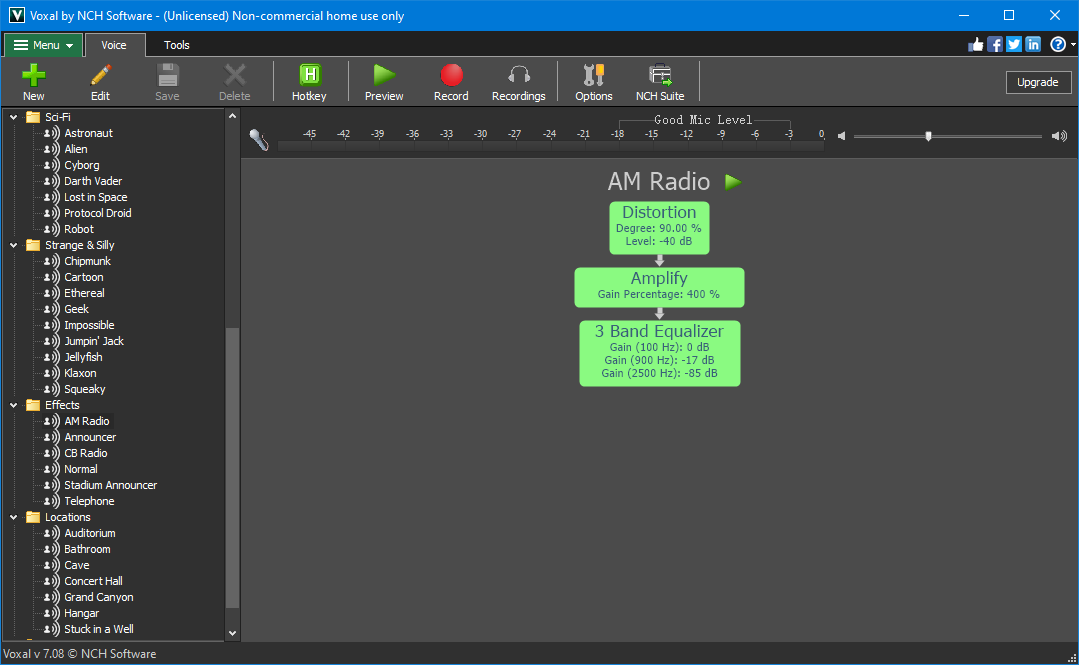This screenshot has height=665, width=1079.
Task: Play the AM Radio voice preview arrow
Action: [733, 182]
